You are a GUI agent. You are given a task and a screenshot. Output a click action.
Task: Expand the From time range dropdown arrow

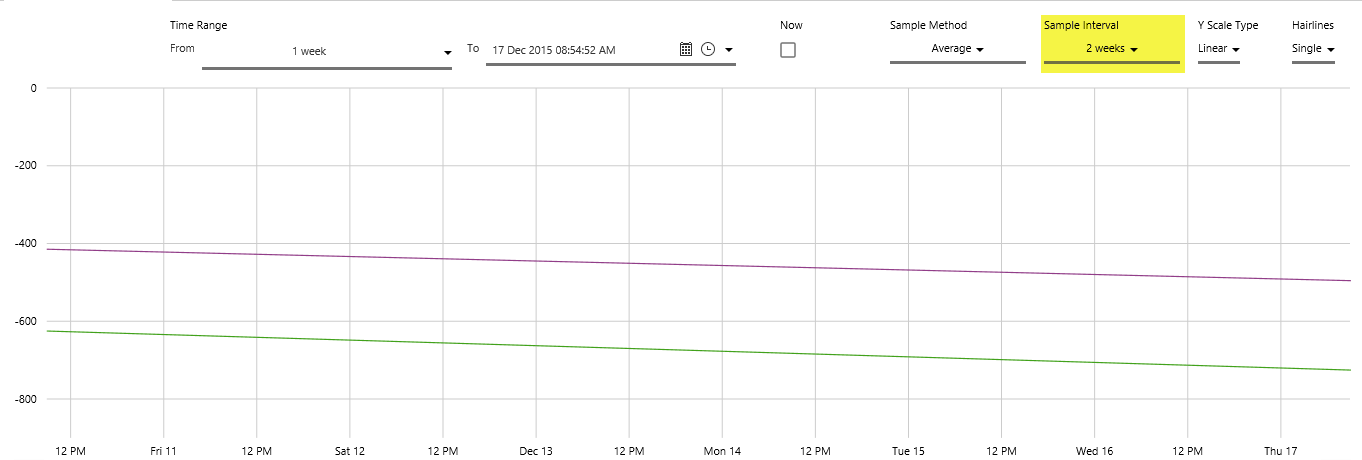point(447,52)
